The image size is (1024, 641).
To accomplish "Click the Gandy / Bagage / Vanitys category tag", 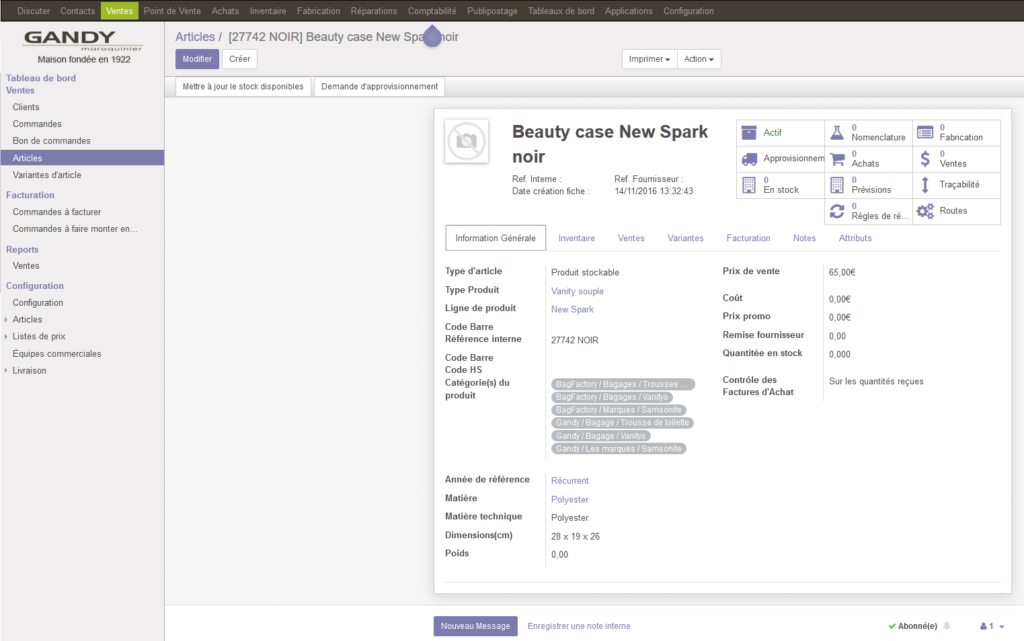I will [x=601, y=436].
